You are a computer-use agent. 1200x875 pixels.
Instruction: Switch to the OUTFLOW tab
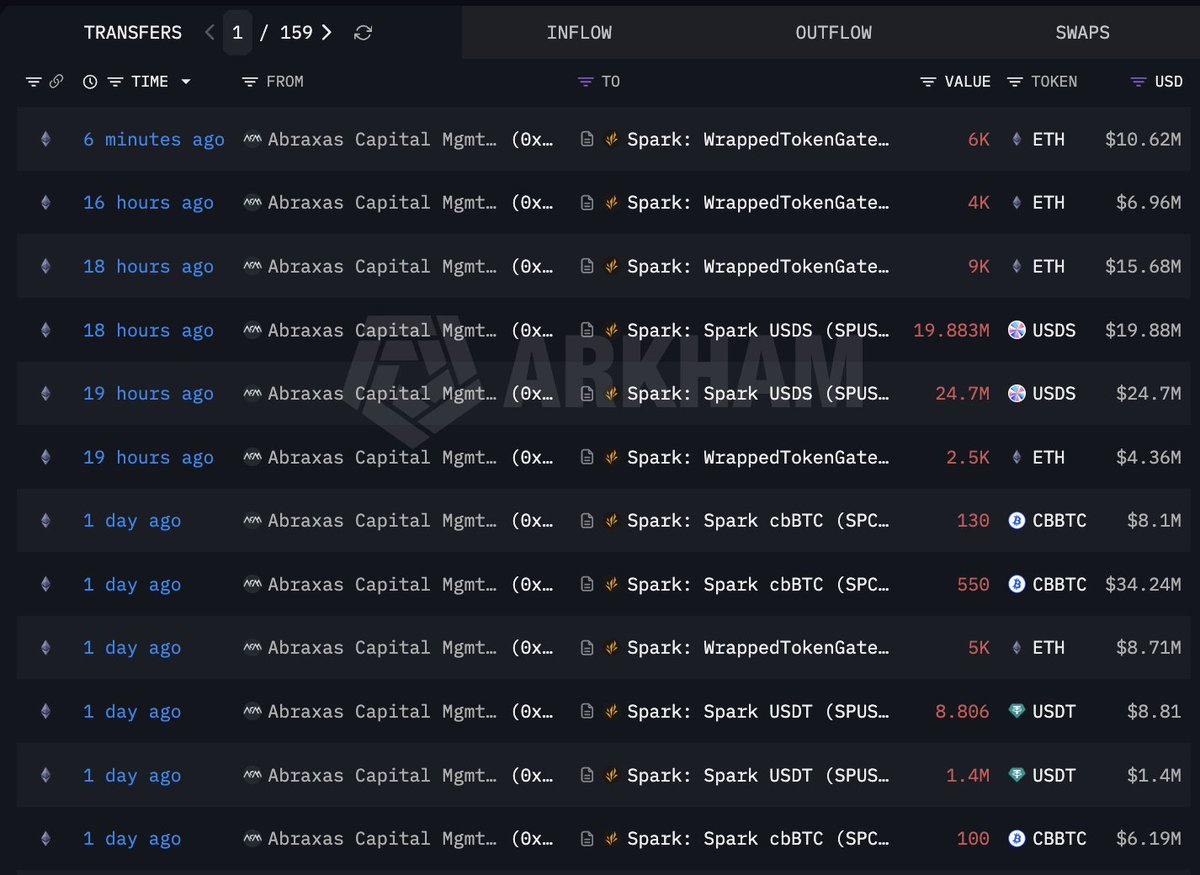(x=834, y=32)
